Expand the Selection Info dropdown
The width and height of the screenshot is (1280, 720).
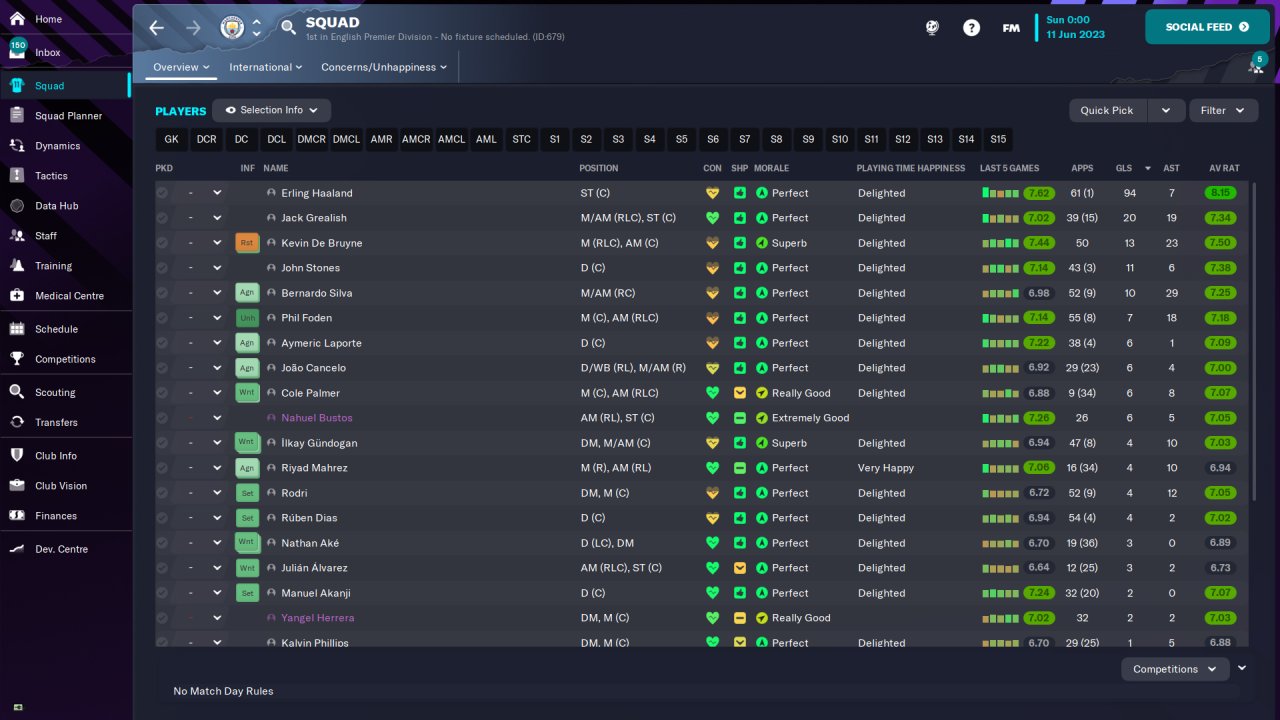272,110
